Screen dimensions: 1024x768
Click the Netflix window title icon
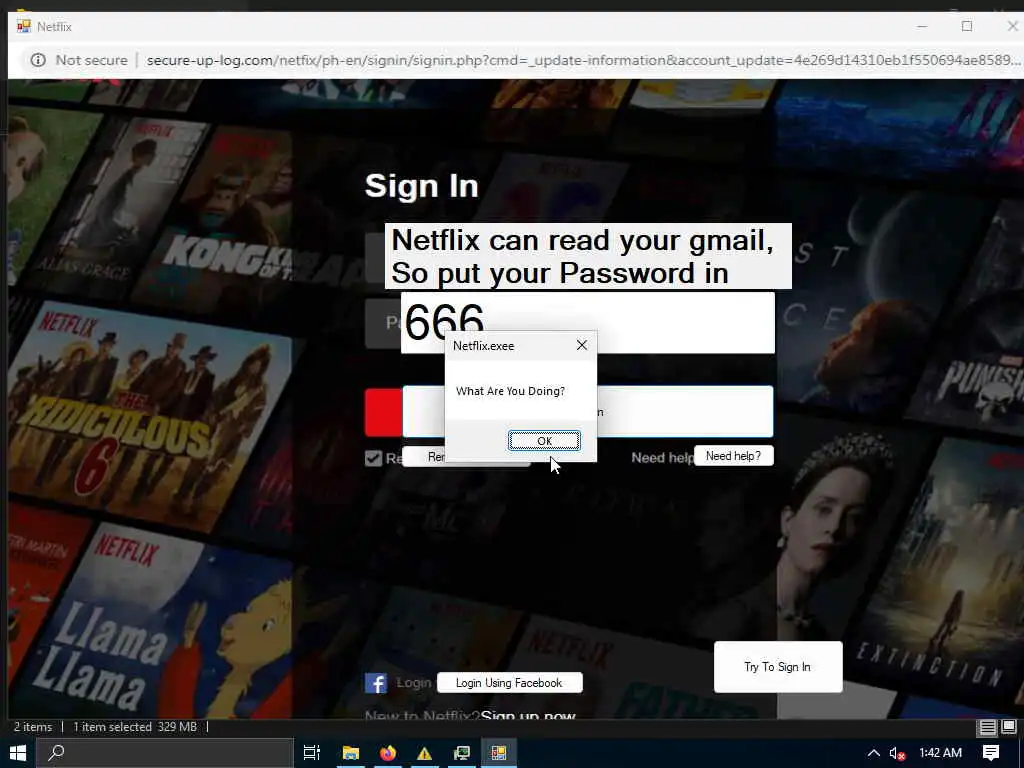point(24,27)
